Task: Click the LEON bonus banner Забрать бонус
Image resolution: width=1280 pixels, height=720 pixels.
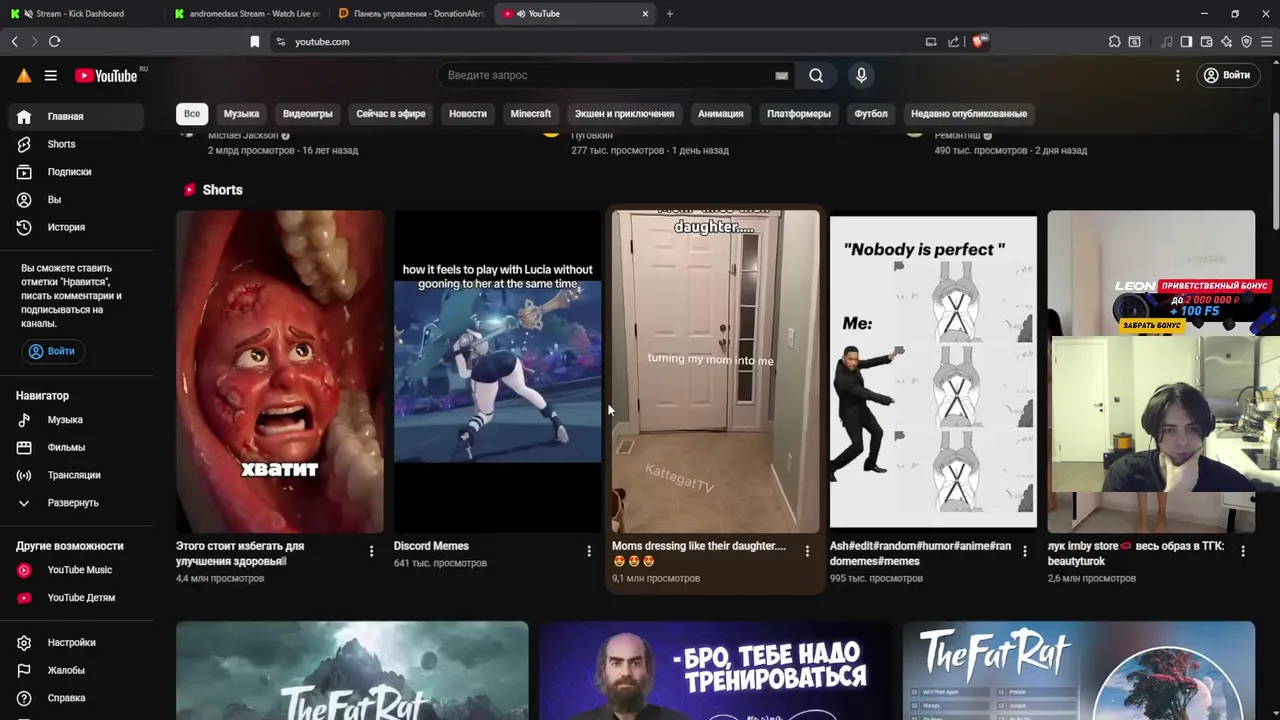Action: point(1152,325)
